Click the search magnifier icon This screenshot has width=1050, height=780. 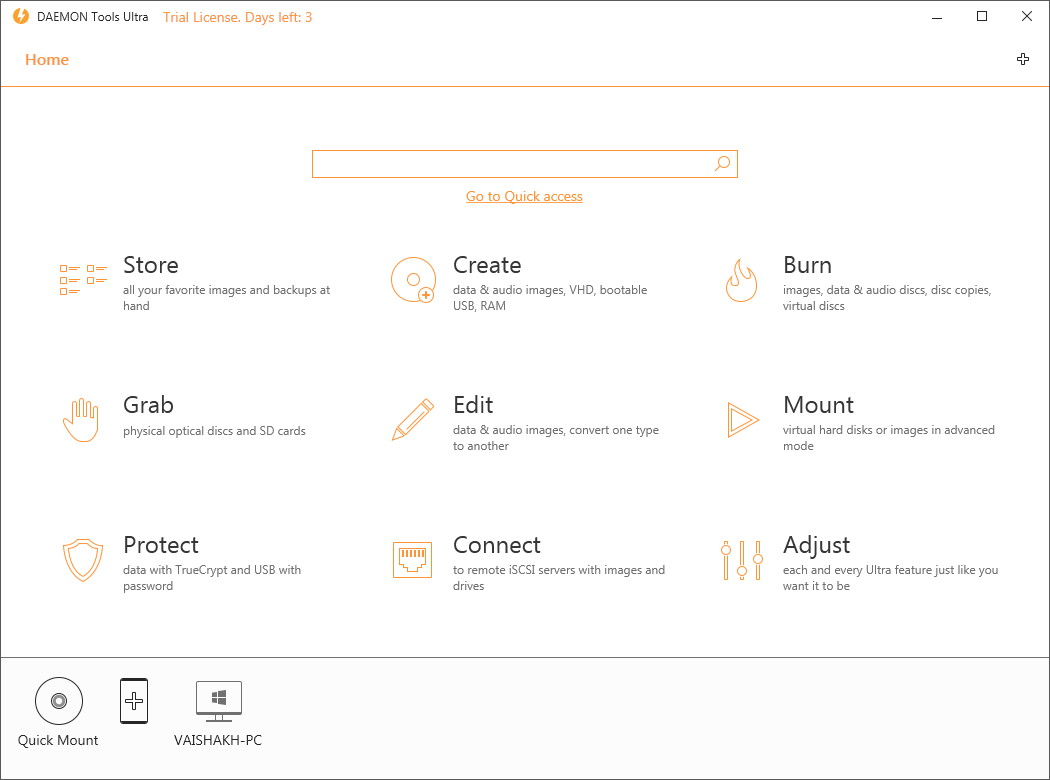click(x=722, y=163)
